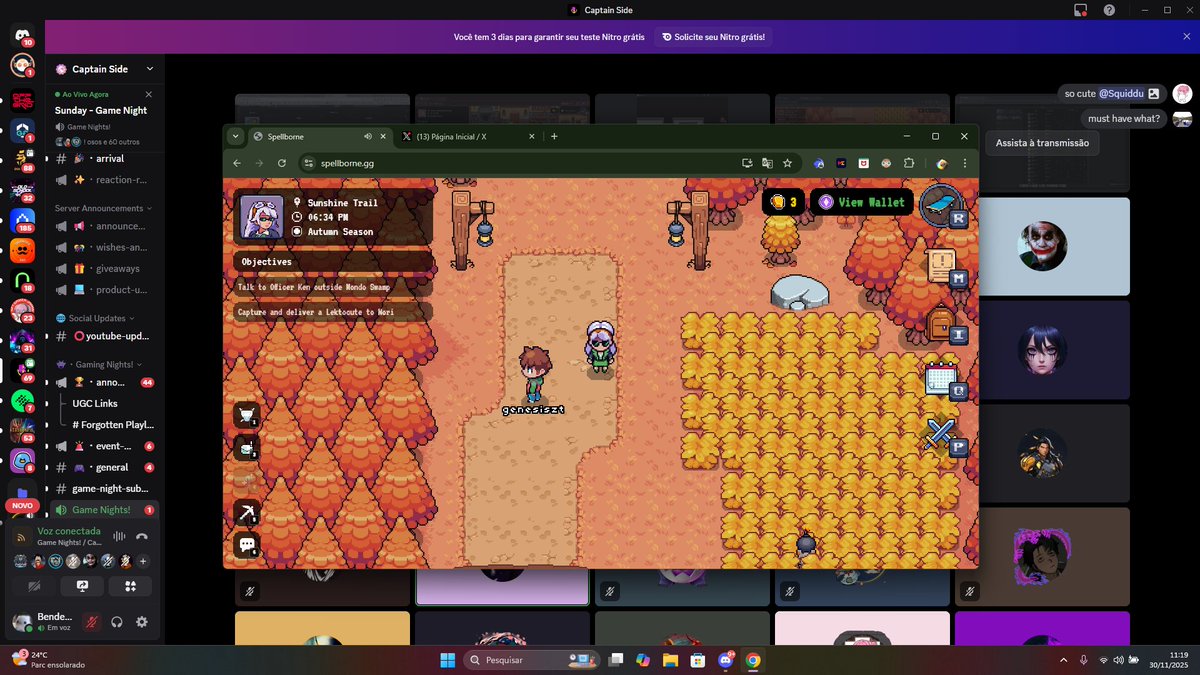Click the gold coin counter showing 3
This screenshot has width=1200, height=675.
[783, 202]
